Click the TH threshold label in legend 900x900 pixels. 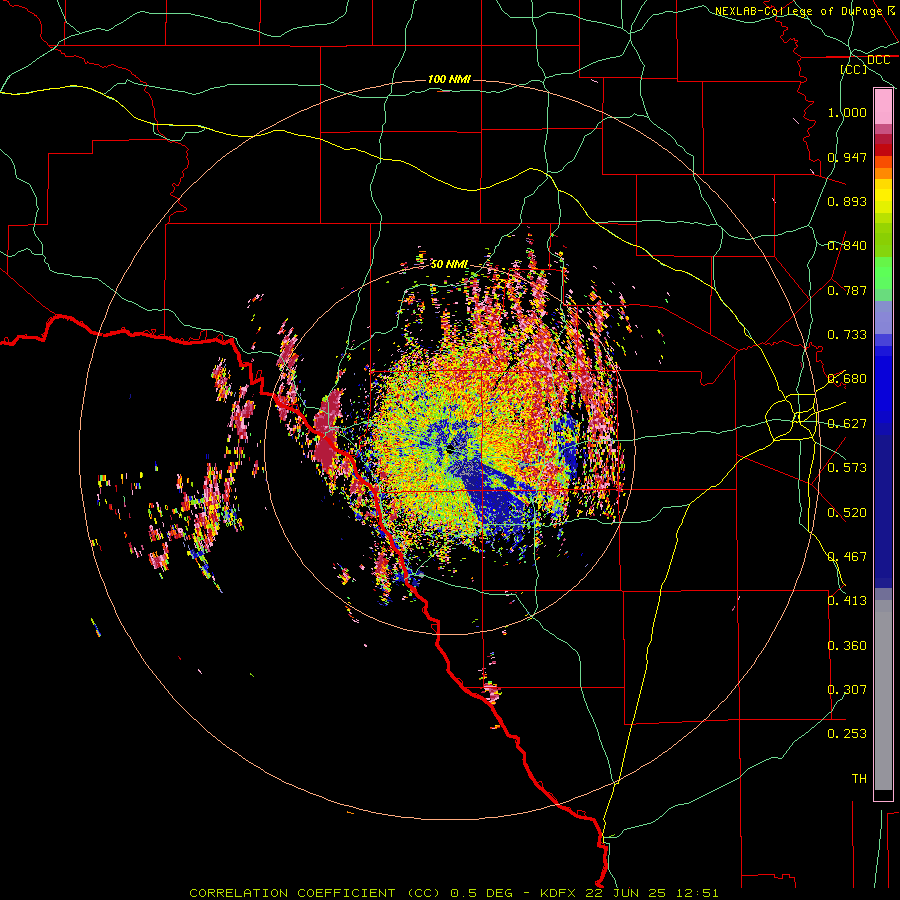coord(859,779)
